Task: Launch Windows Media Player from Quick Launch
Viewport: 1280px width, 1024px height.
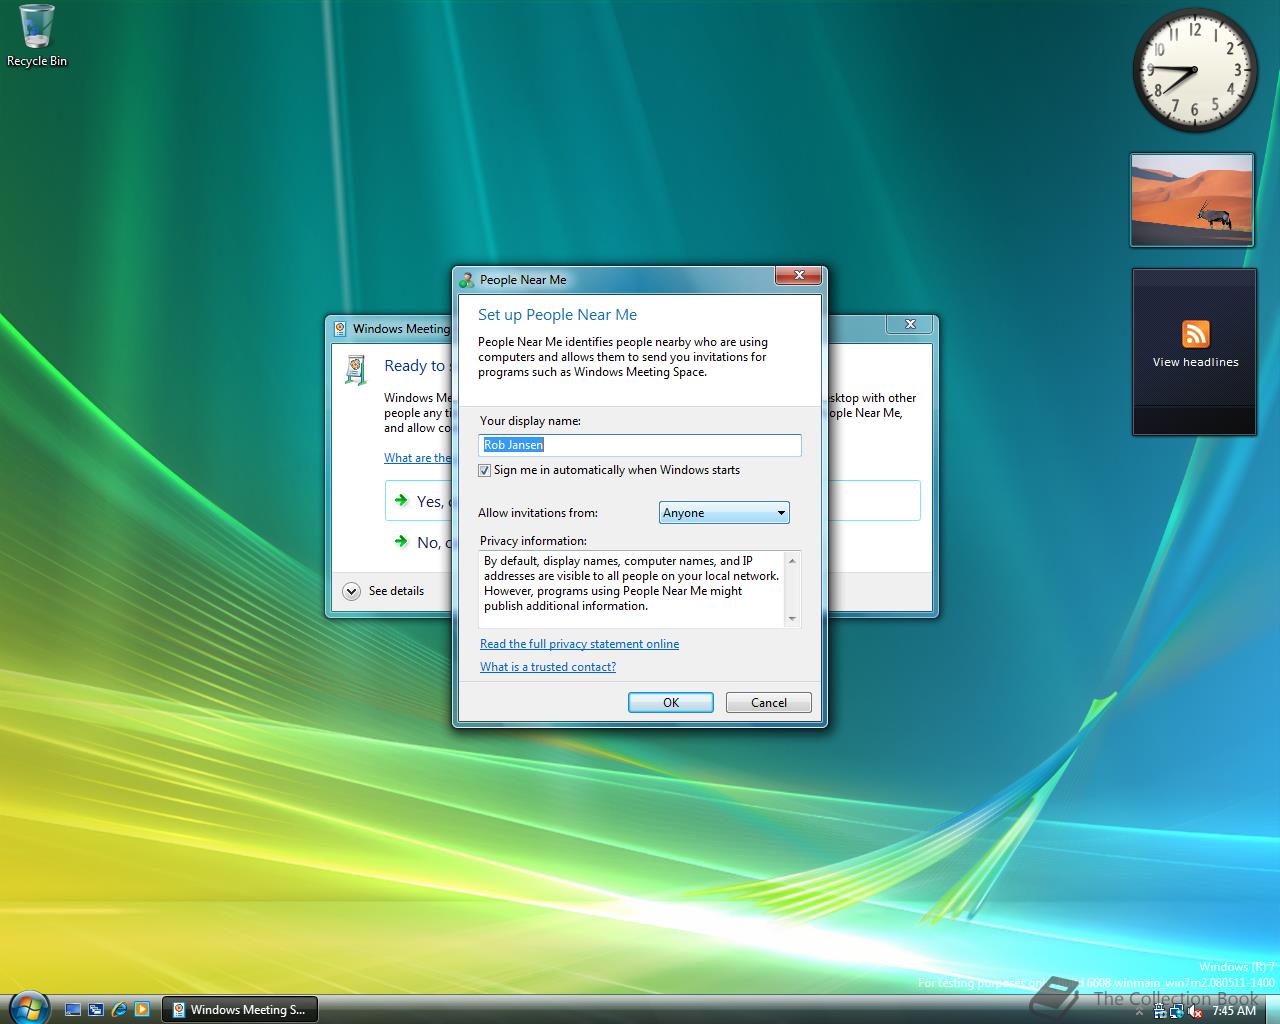Action: click(x=142, y=1010)
